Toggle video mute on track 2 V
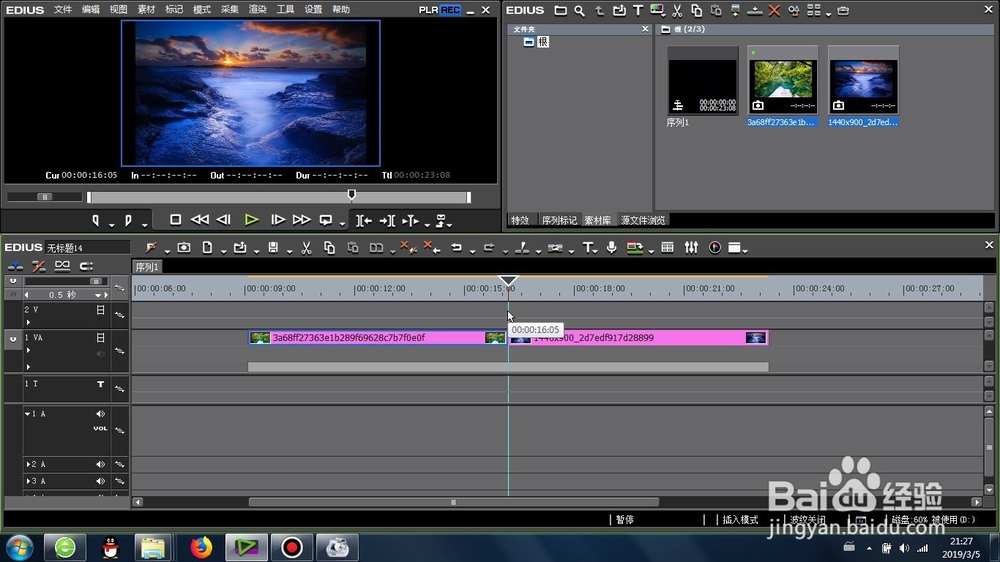 pos(100,309)
